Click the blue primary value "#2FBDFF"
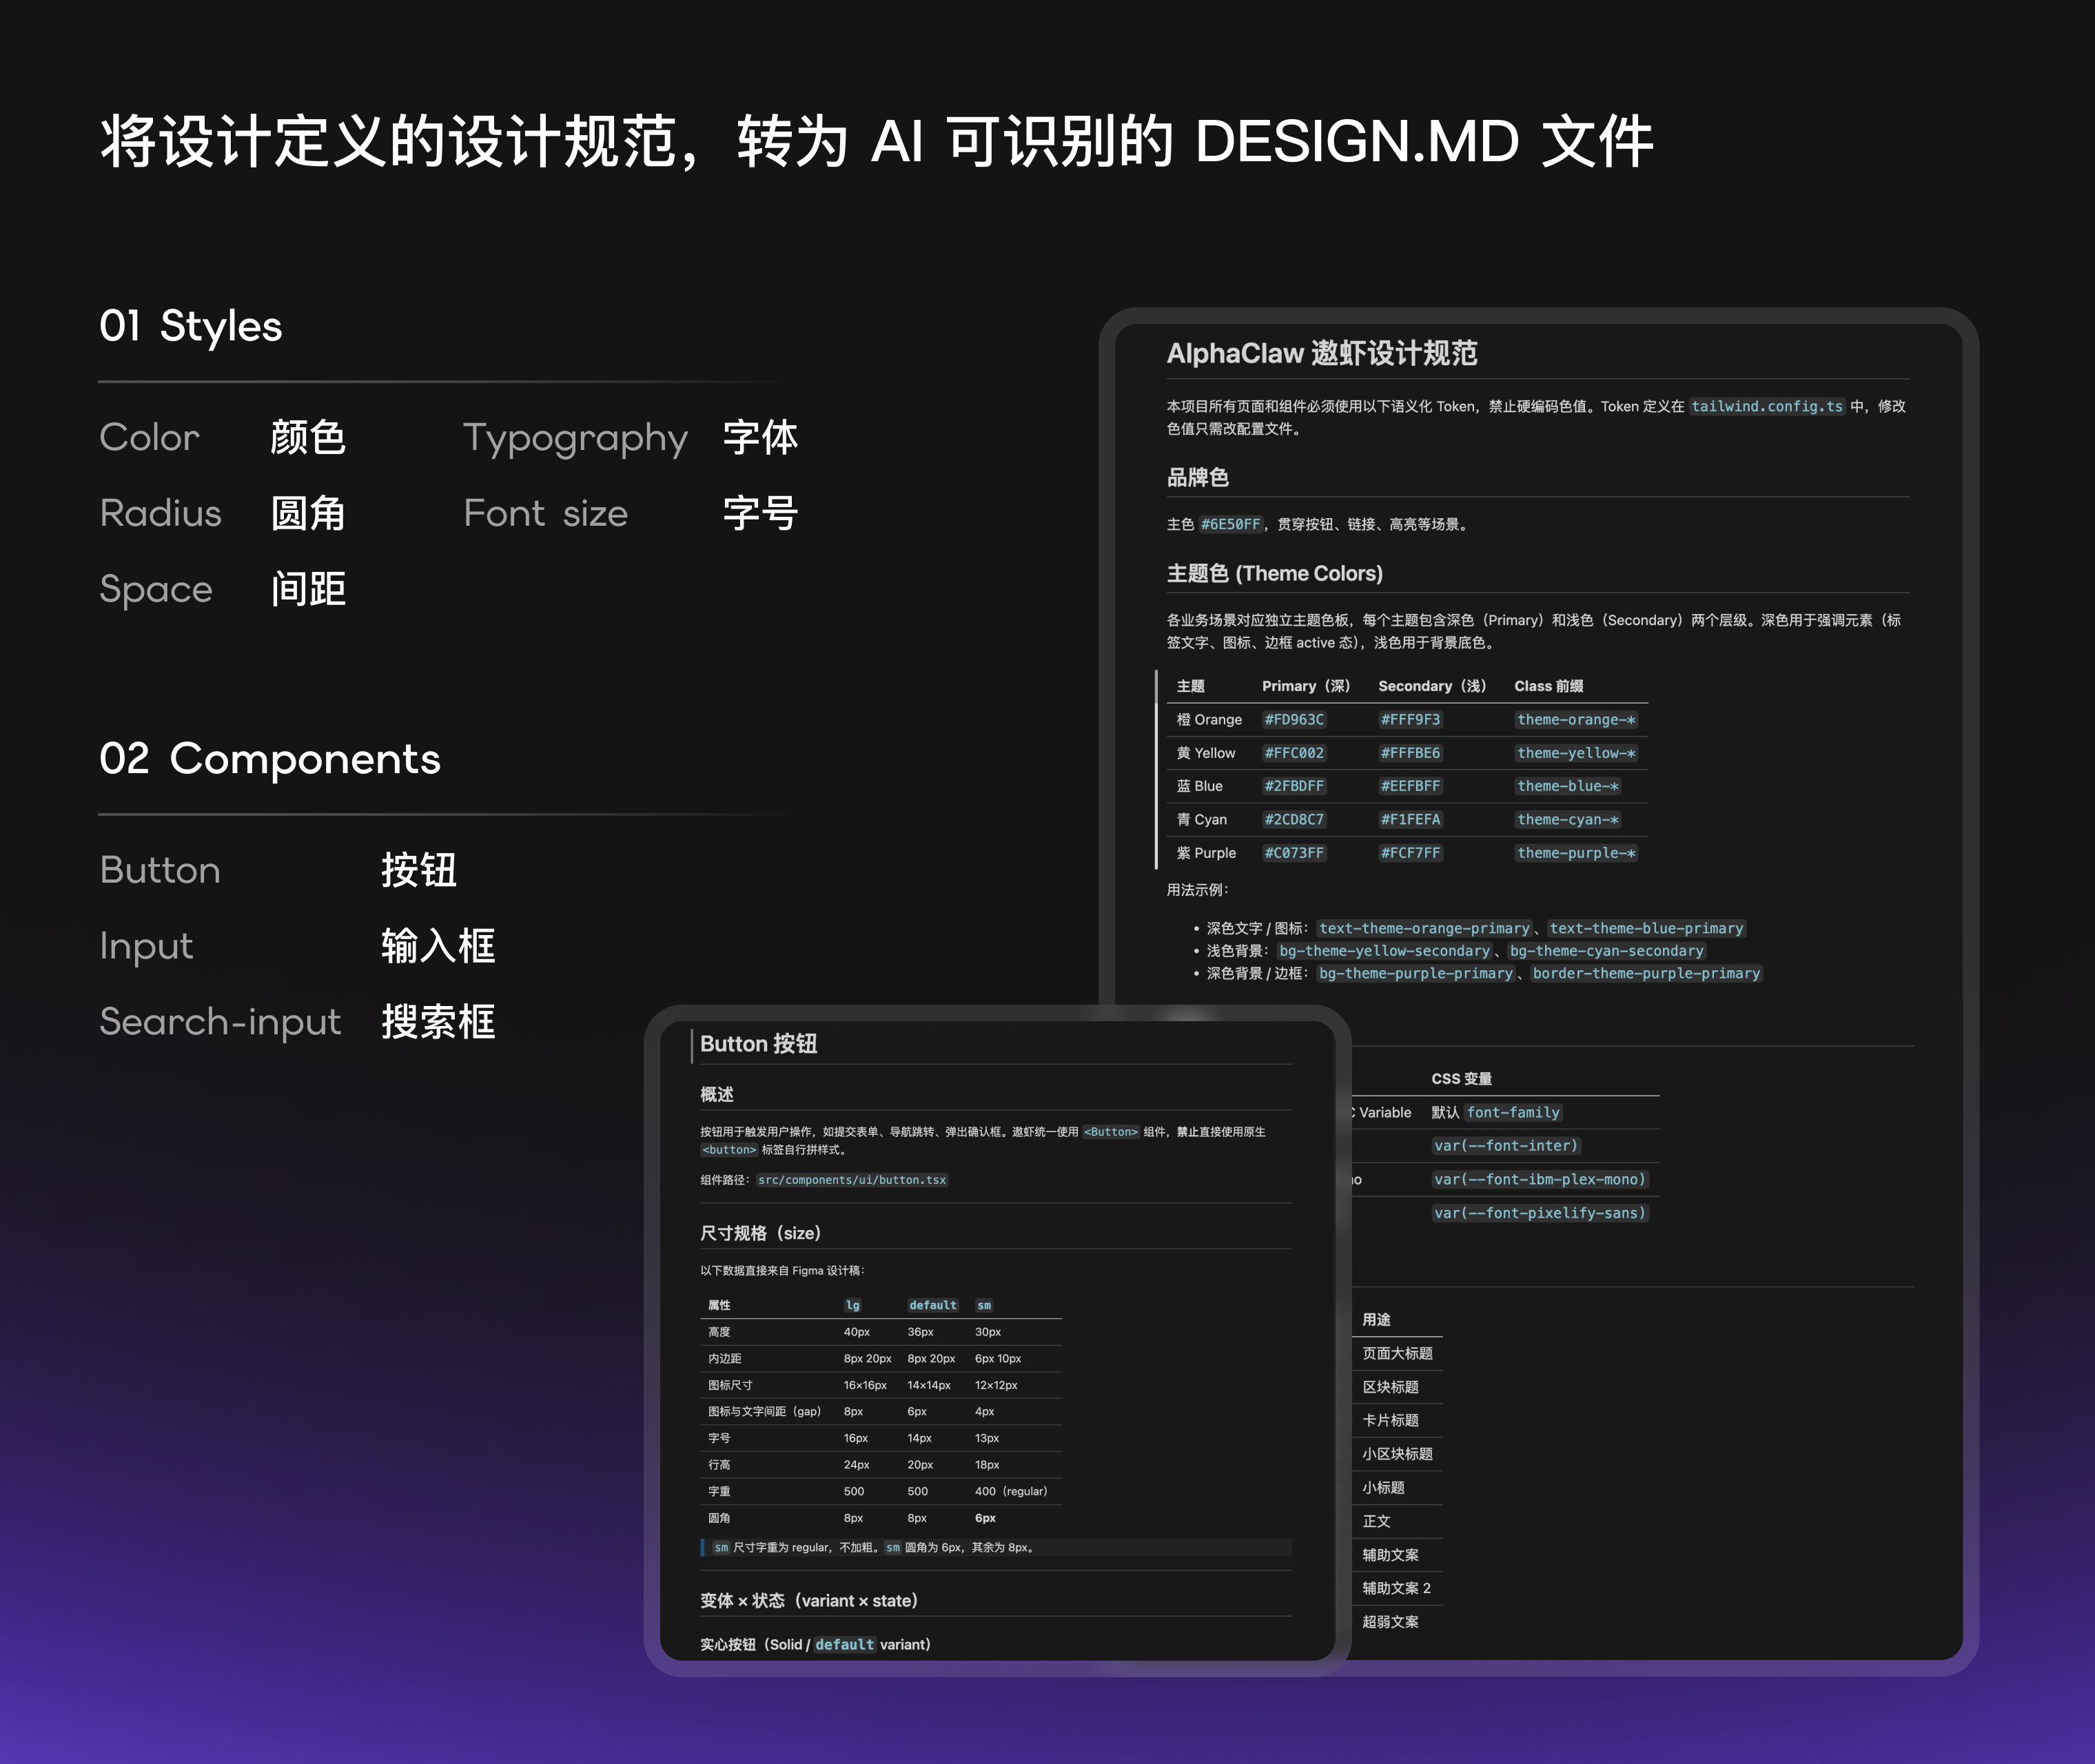 tap(1294, 786)
